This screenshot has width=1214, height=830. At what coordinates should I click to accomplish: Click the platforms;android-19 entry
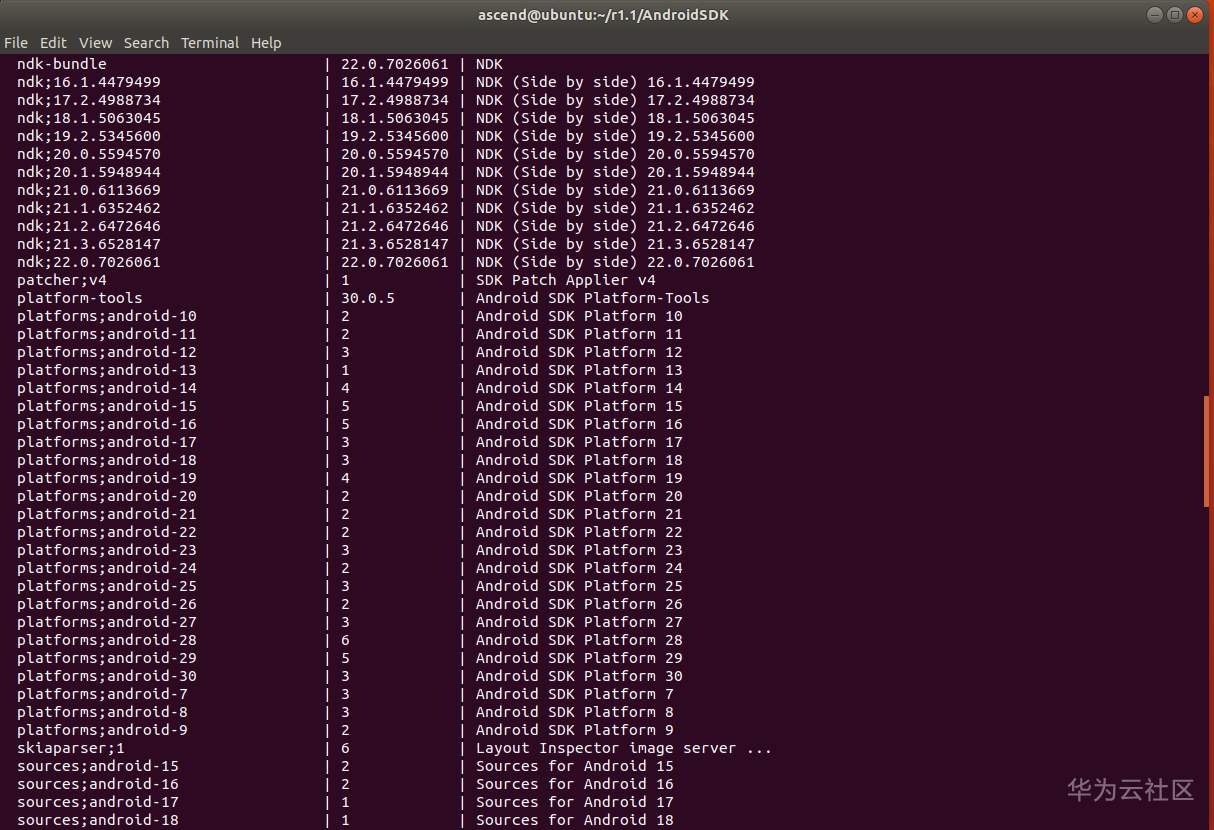point(107,478)
